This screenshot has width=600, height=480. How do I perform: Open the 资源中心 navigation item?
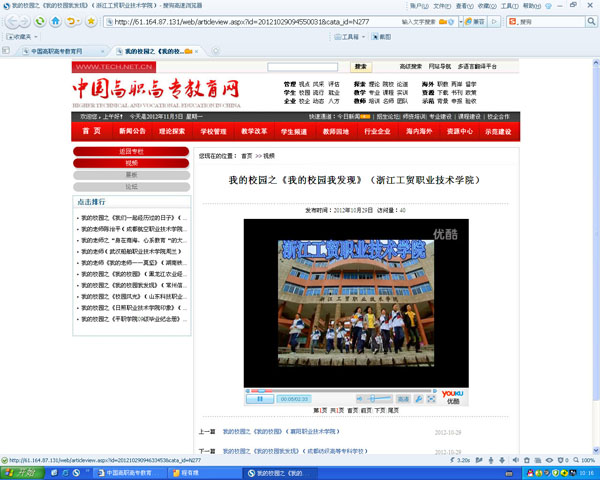[460, 131]
